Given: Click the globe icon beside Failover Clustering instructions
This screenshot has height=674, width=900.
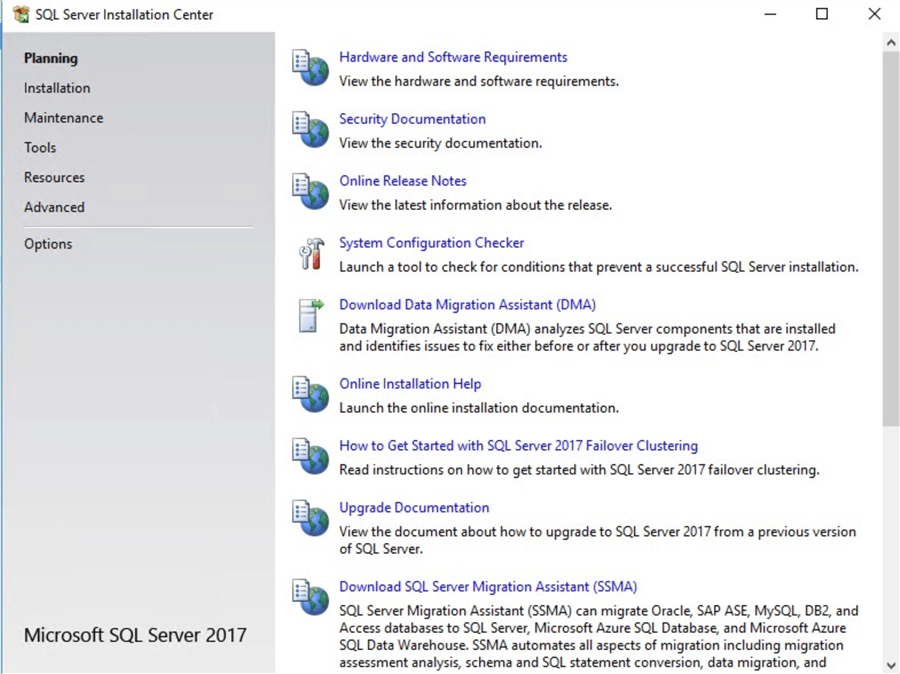Looking at the screenshot, I should coord(309,456).
